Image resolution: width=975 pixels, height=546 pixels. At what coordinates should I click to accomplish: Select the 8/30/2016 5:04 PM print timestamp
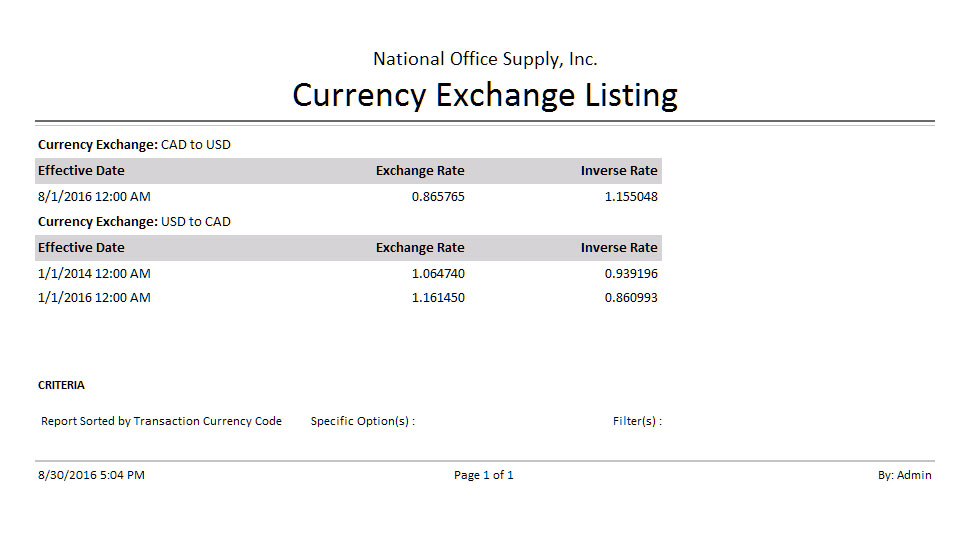91,475
